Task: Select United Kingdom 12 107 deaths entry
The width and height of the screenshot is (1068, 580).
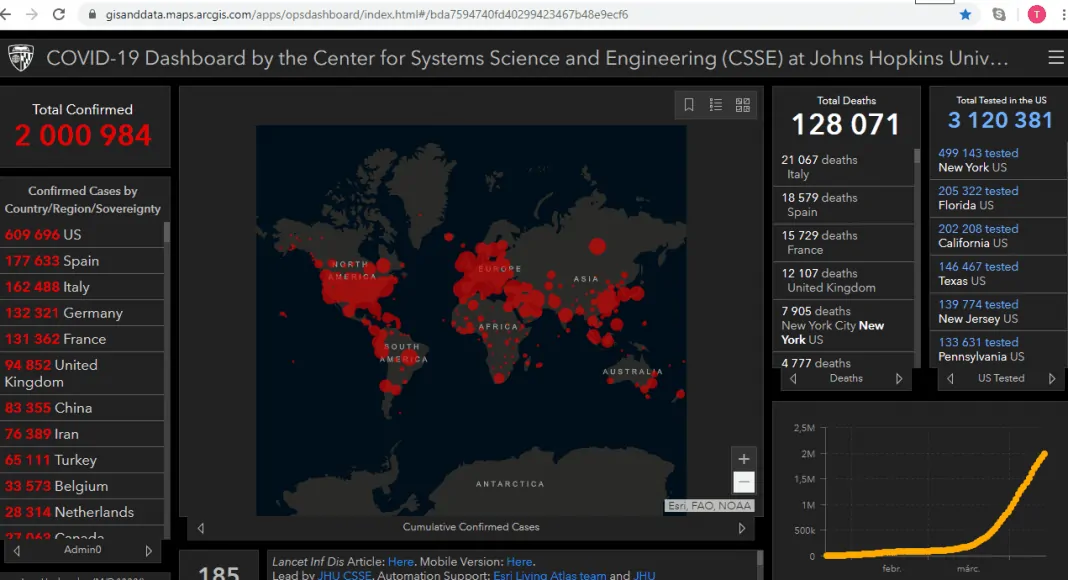Action: [843, 280]
